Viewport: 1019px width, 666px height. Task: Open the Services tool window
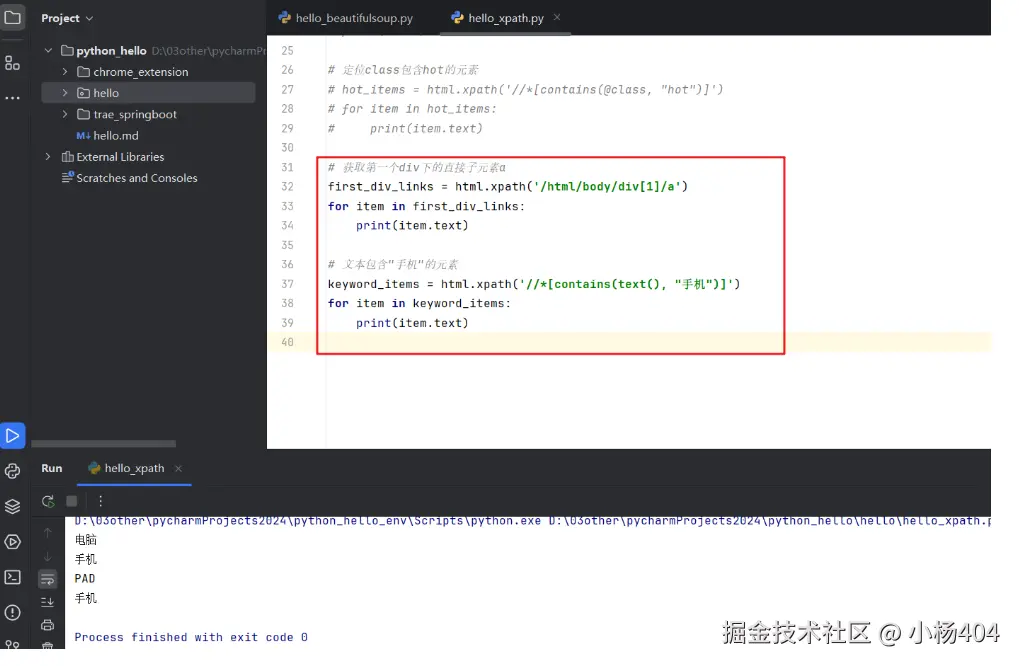12,542
